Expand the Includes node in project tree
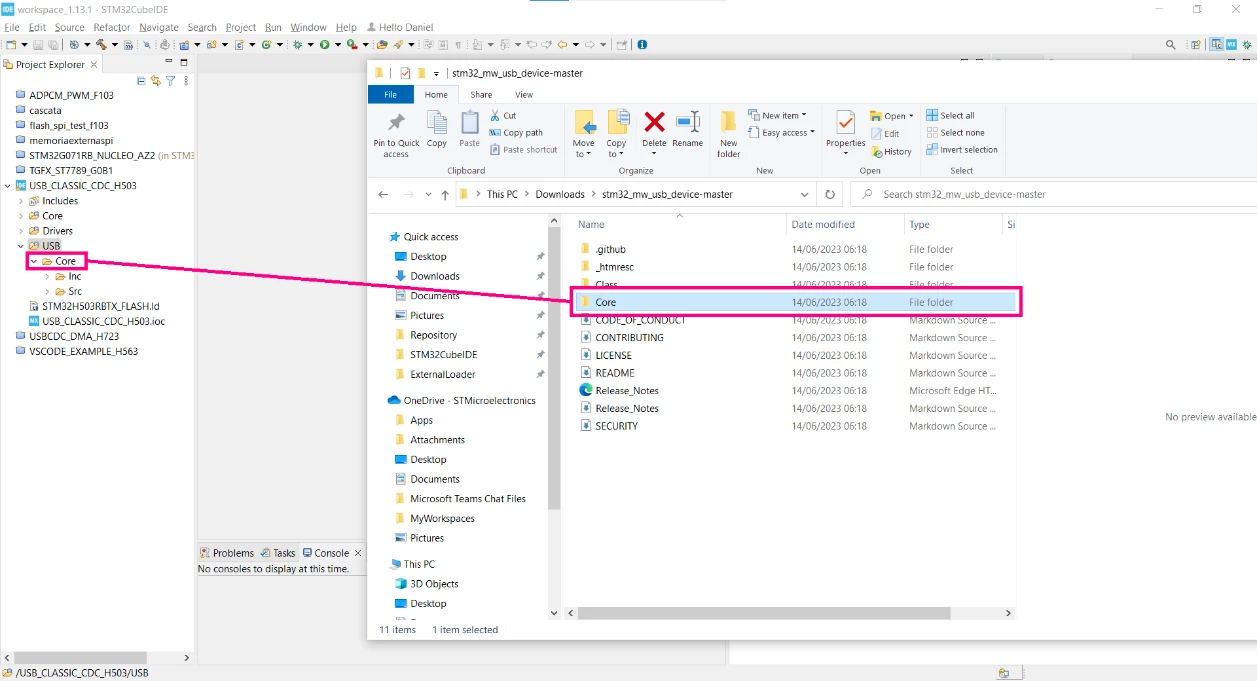The width and height of the screenshot is (1257, 681). point(21,201)
